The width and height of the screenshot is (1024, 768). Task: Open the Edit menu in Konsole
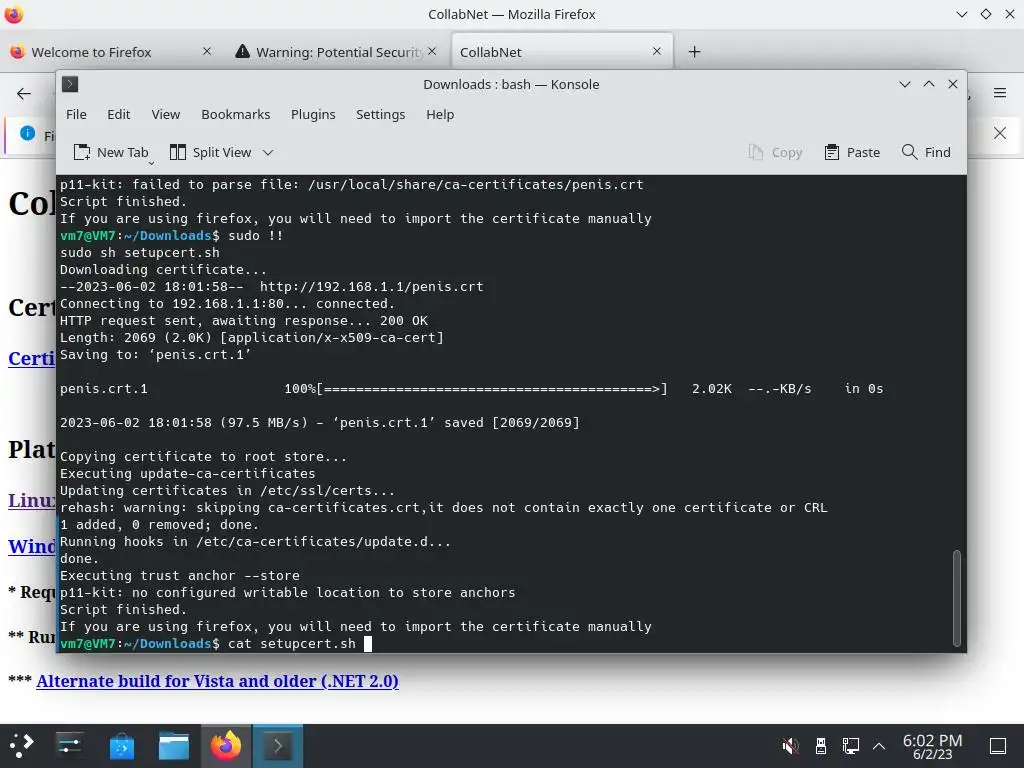118,114
